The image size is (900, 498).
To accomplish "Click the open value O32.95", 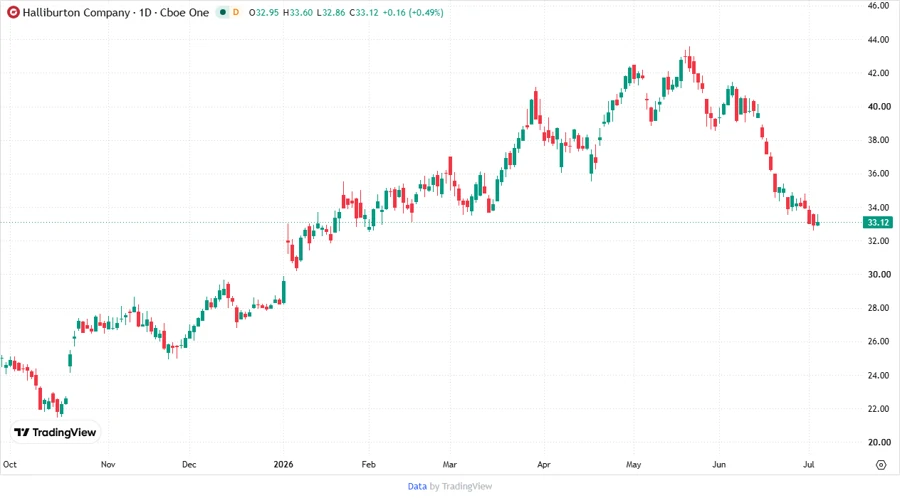I will pyautogui.click(x=263, y=12).
